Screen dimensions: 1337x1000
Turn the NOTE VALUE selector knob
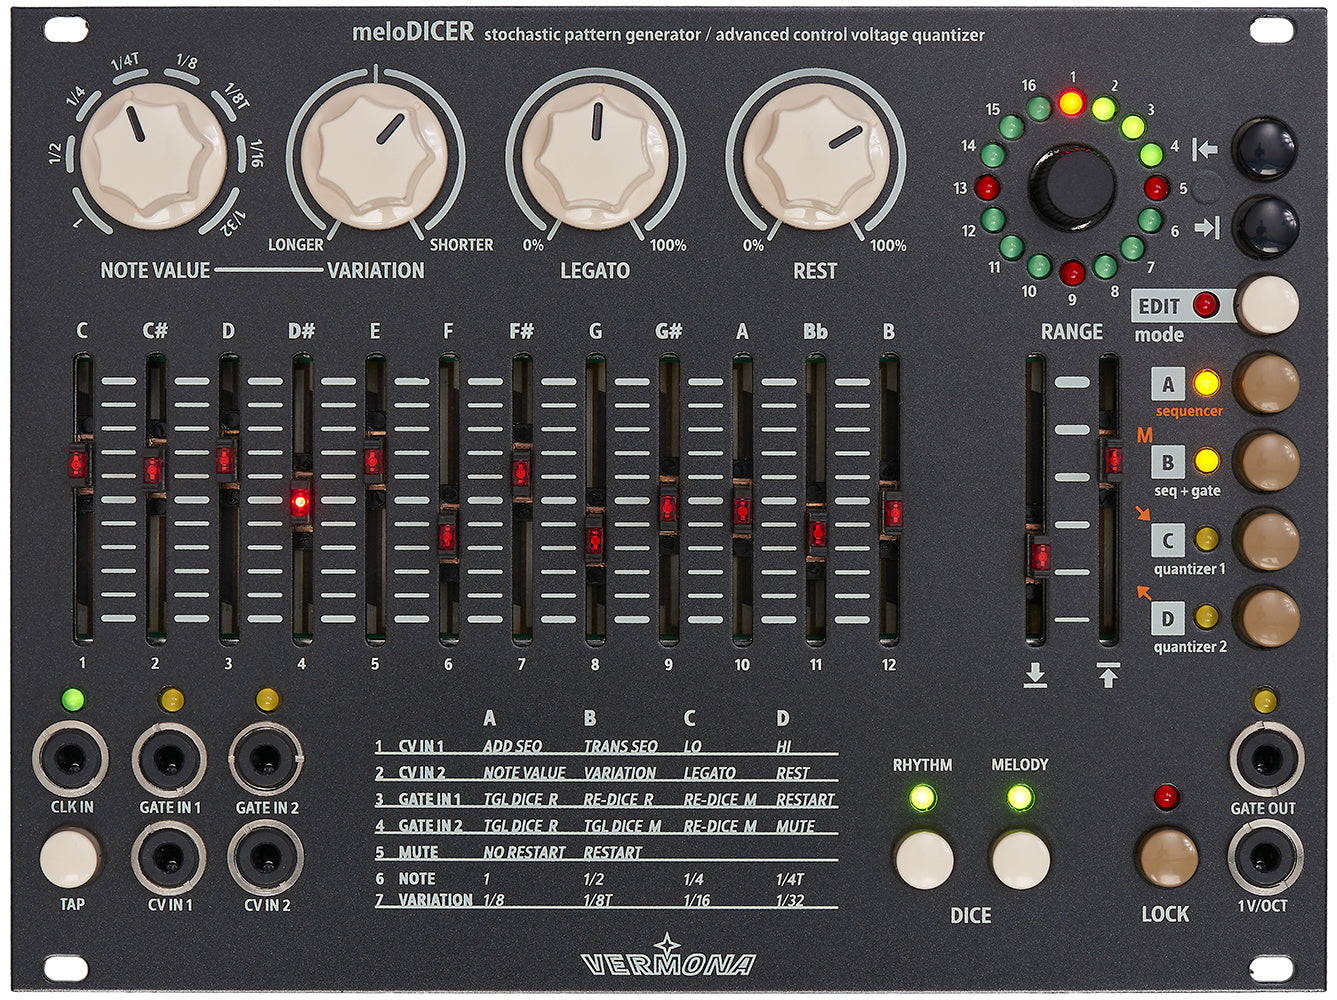[152, 160]
